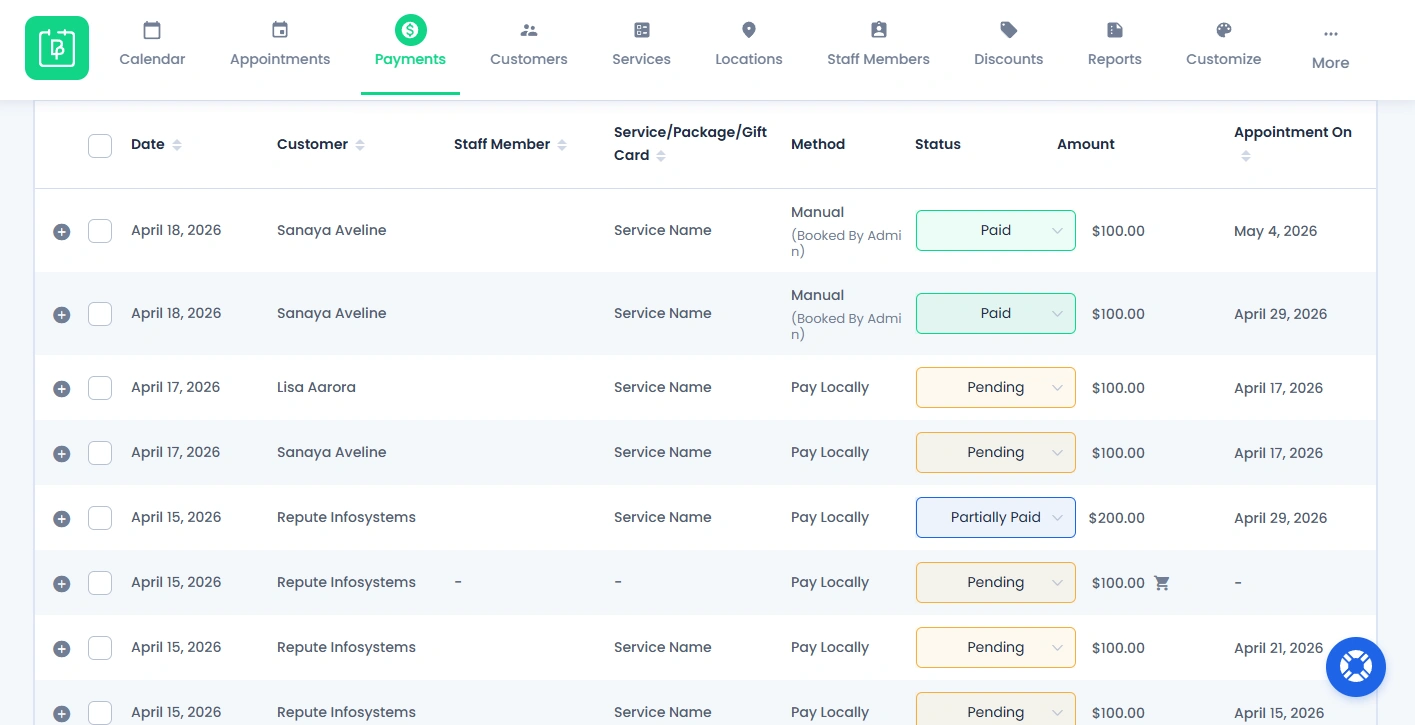Click the BookingPress green logo icon
1415x725 pixels.
click(57, 48)
